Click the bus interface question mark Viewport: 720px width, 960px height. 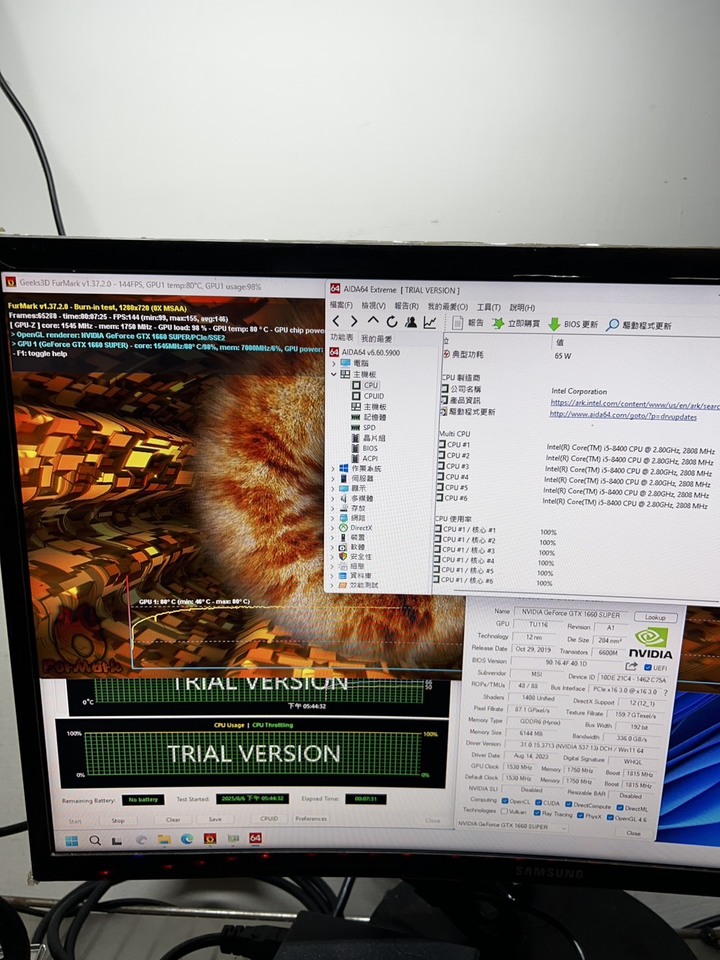pyautogui.click(x=666, y=692)
